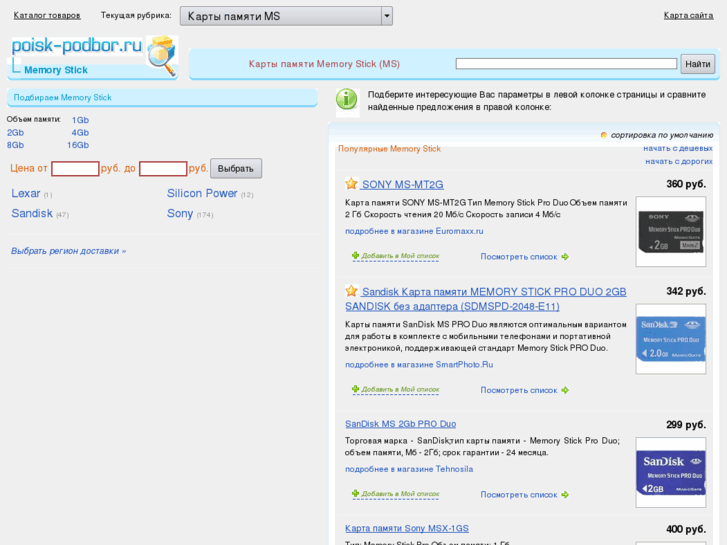Select the Lexar brand filter
This screenshot has height=545, width=727.
coord(26,193)
